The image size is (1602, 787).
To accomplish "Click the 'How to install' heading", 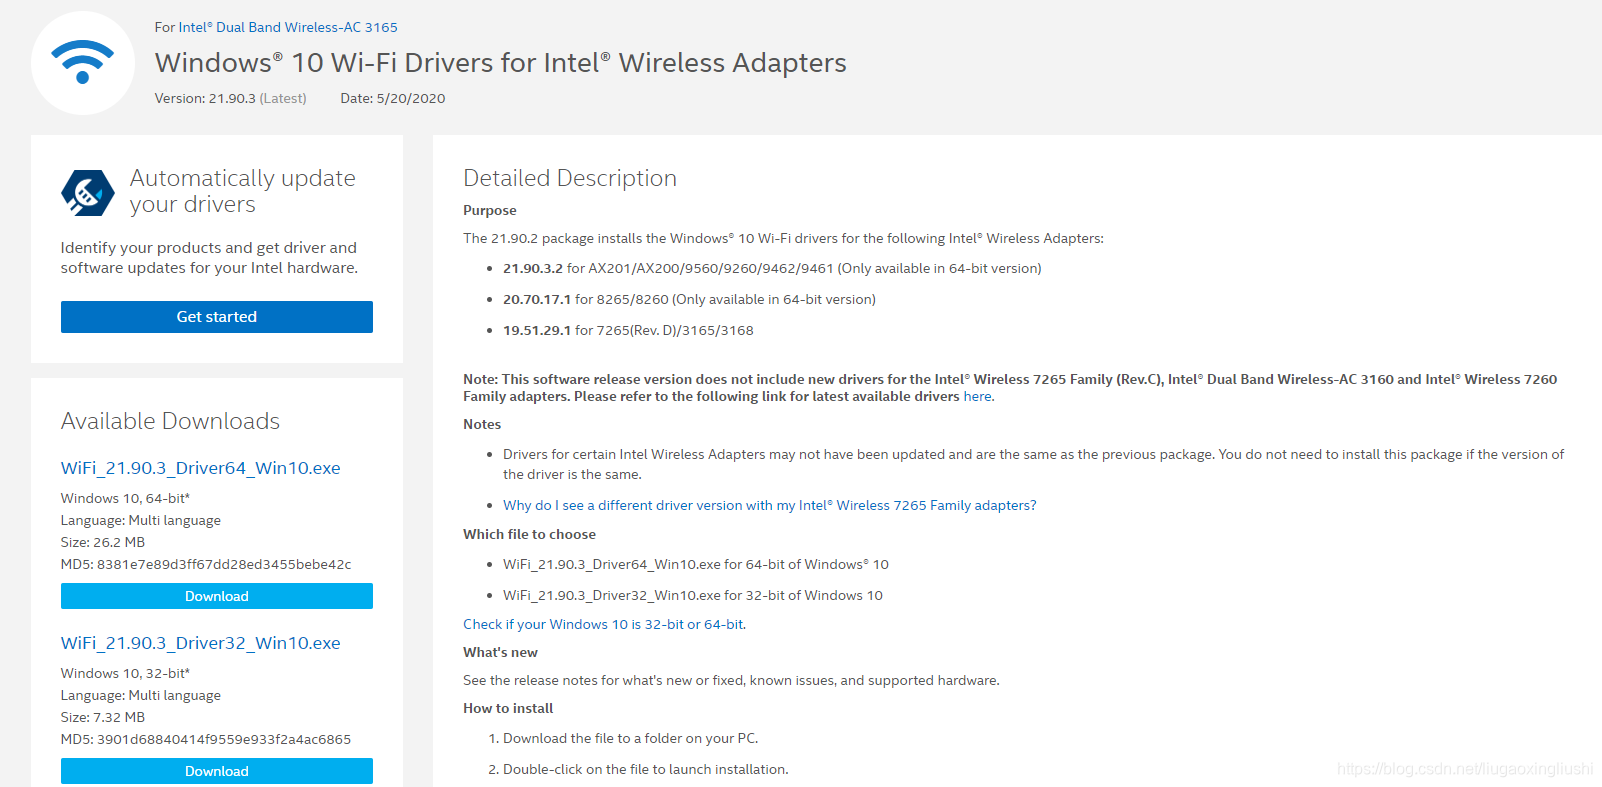I will (508, 709).
